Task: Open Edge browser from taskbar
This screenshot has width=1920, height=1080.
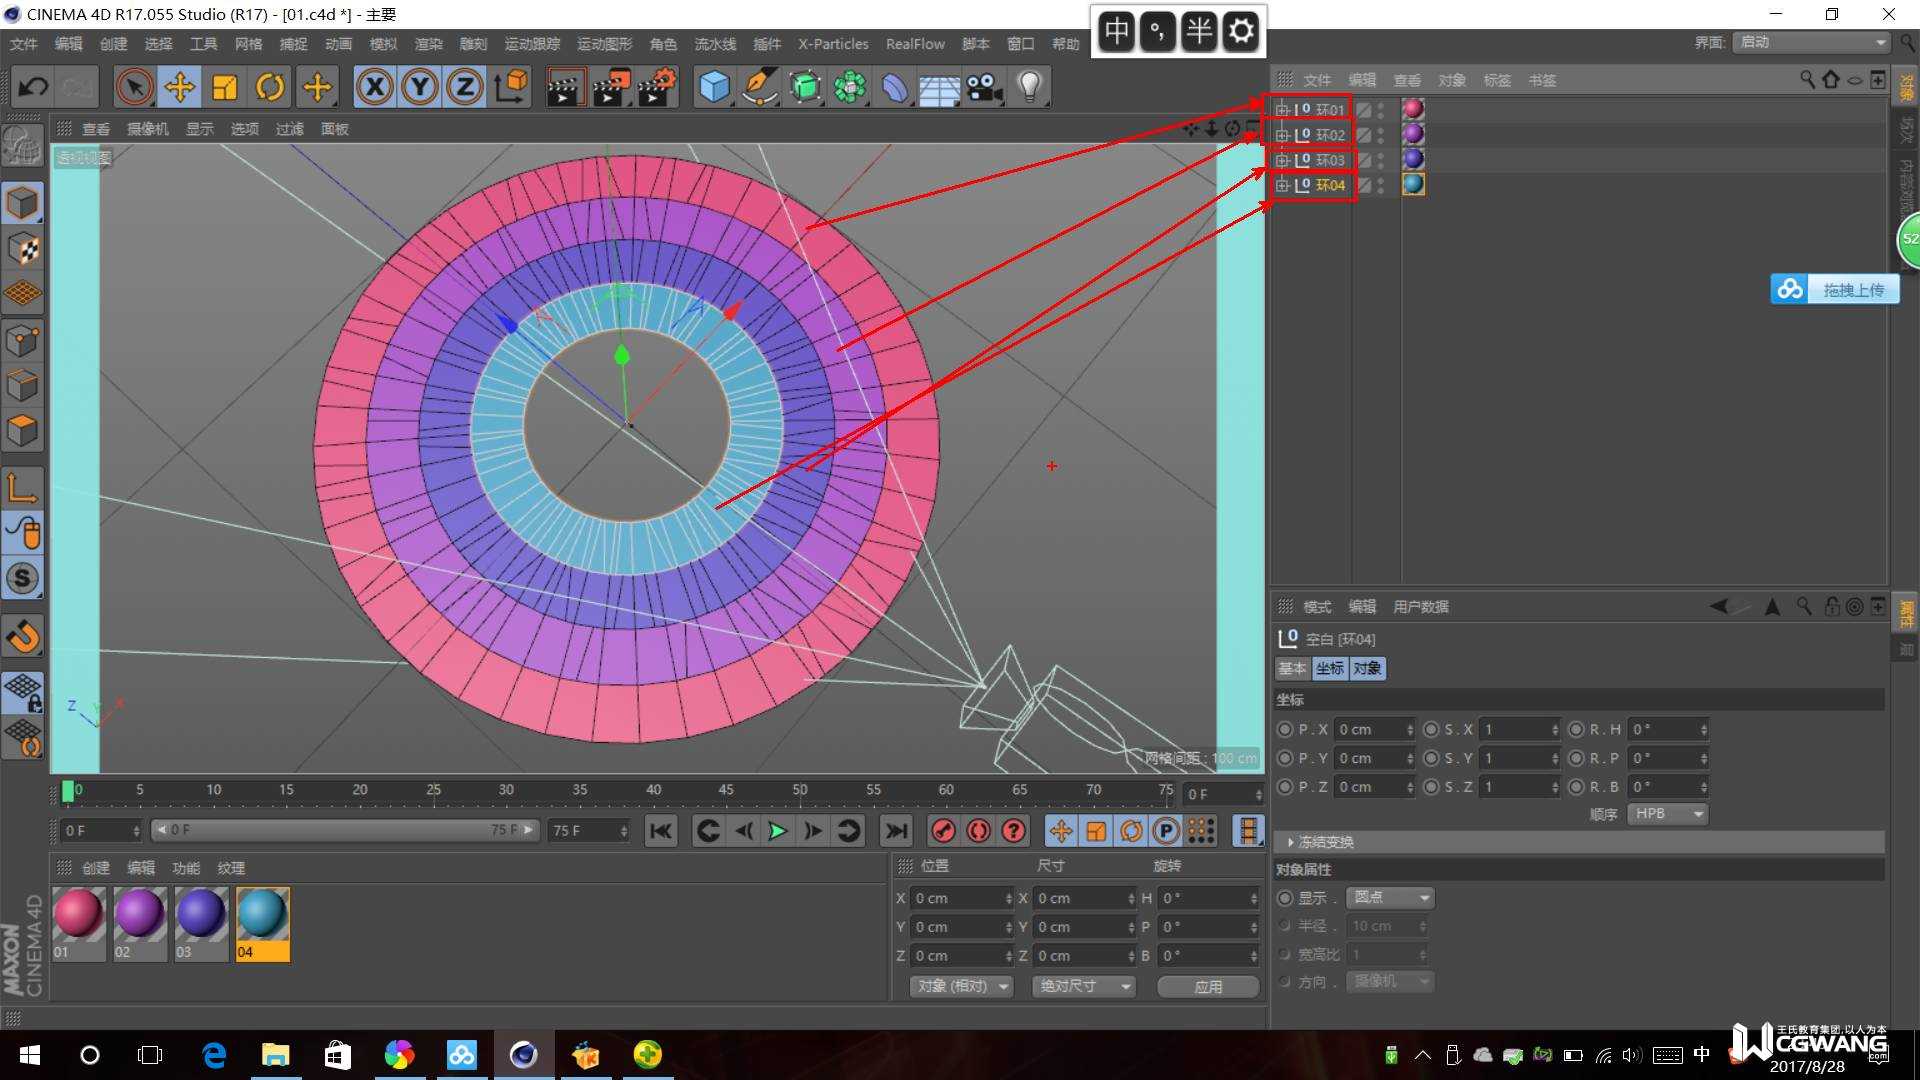Action: [214, 1055]
